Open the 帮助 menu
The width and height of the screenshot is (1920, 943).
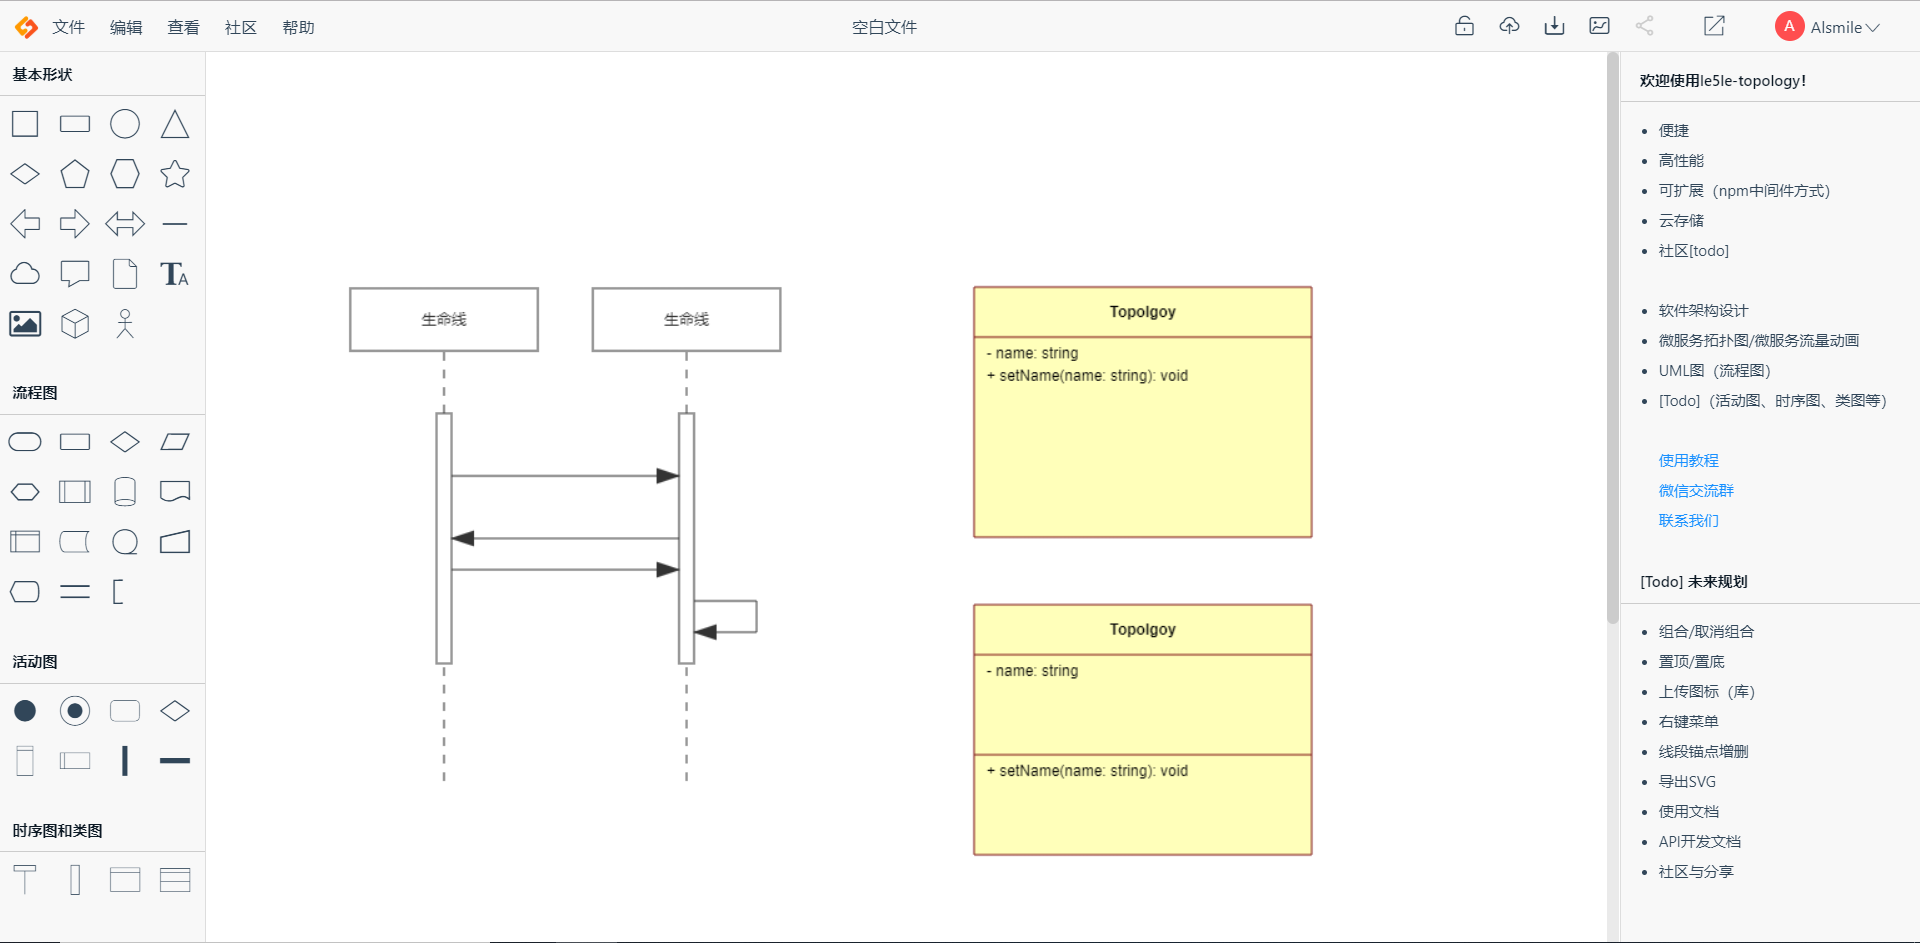tap(298, 27)
